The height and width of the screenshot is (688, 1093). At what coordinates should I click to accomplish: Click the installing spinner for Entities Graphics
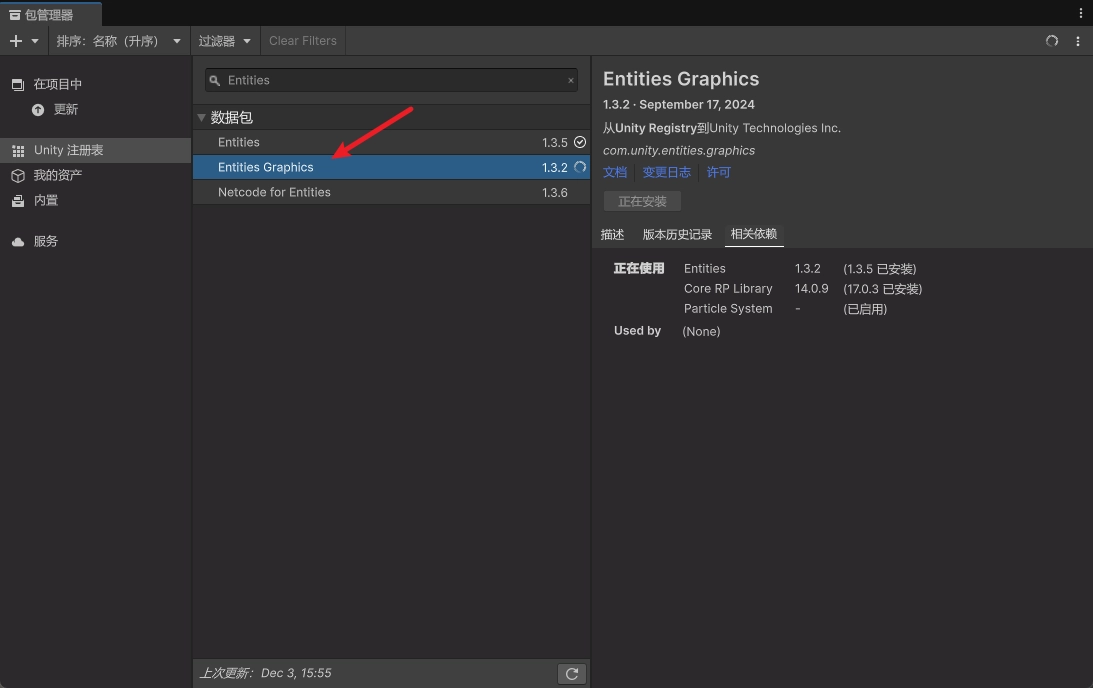[x=580, y=167]
